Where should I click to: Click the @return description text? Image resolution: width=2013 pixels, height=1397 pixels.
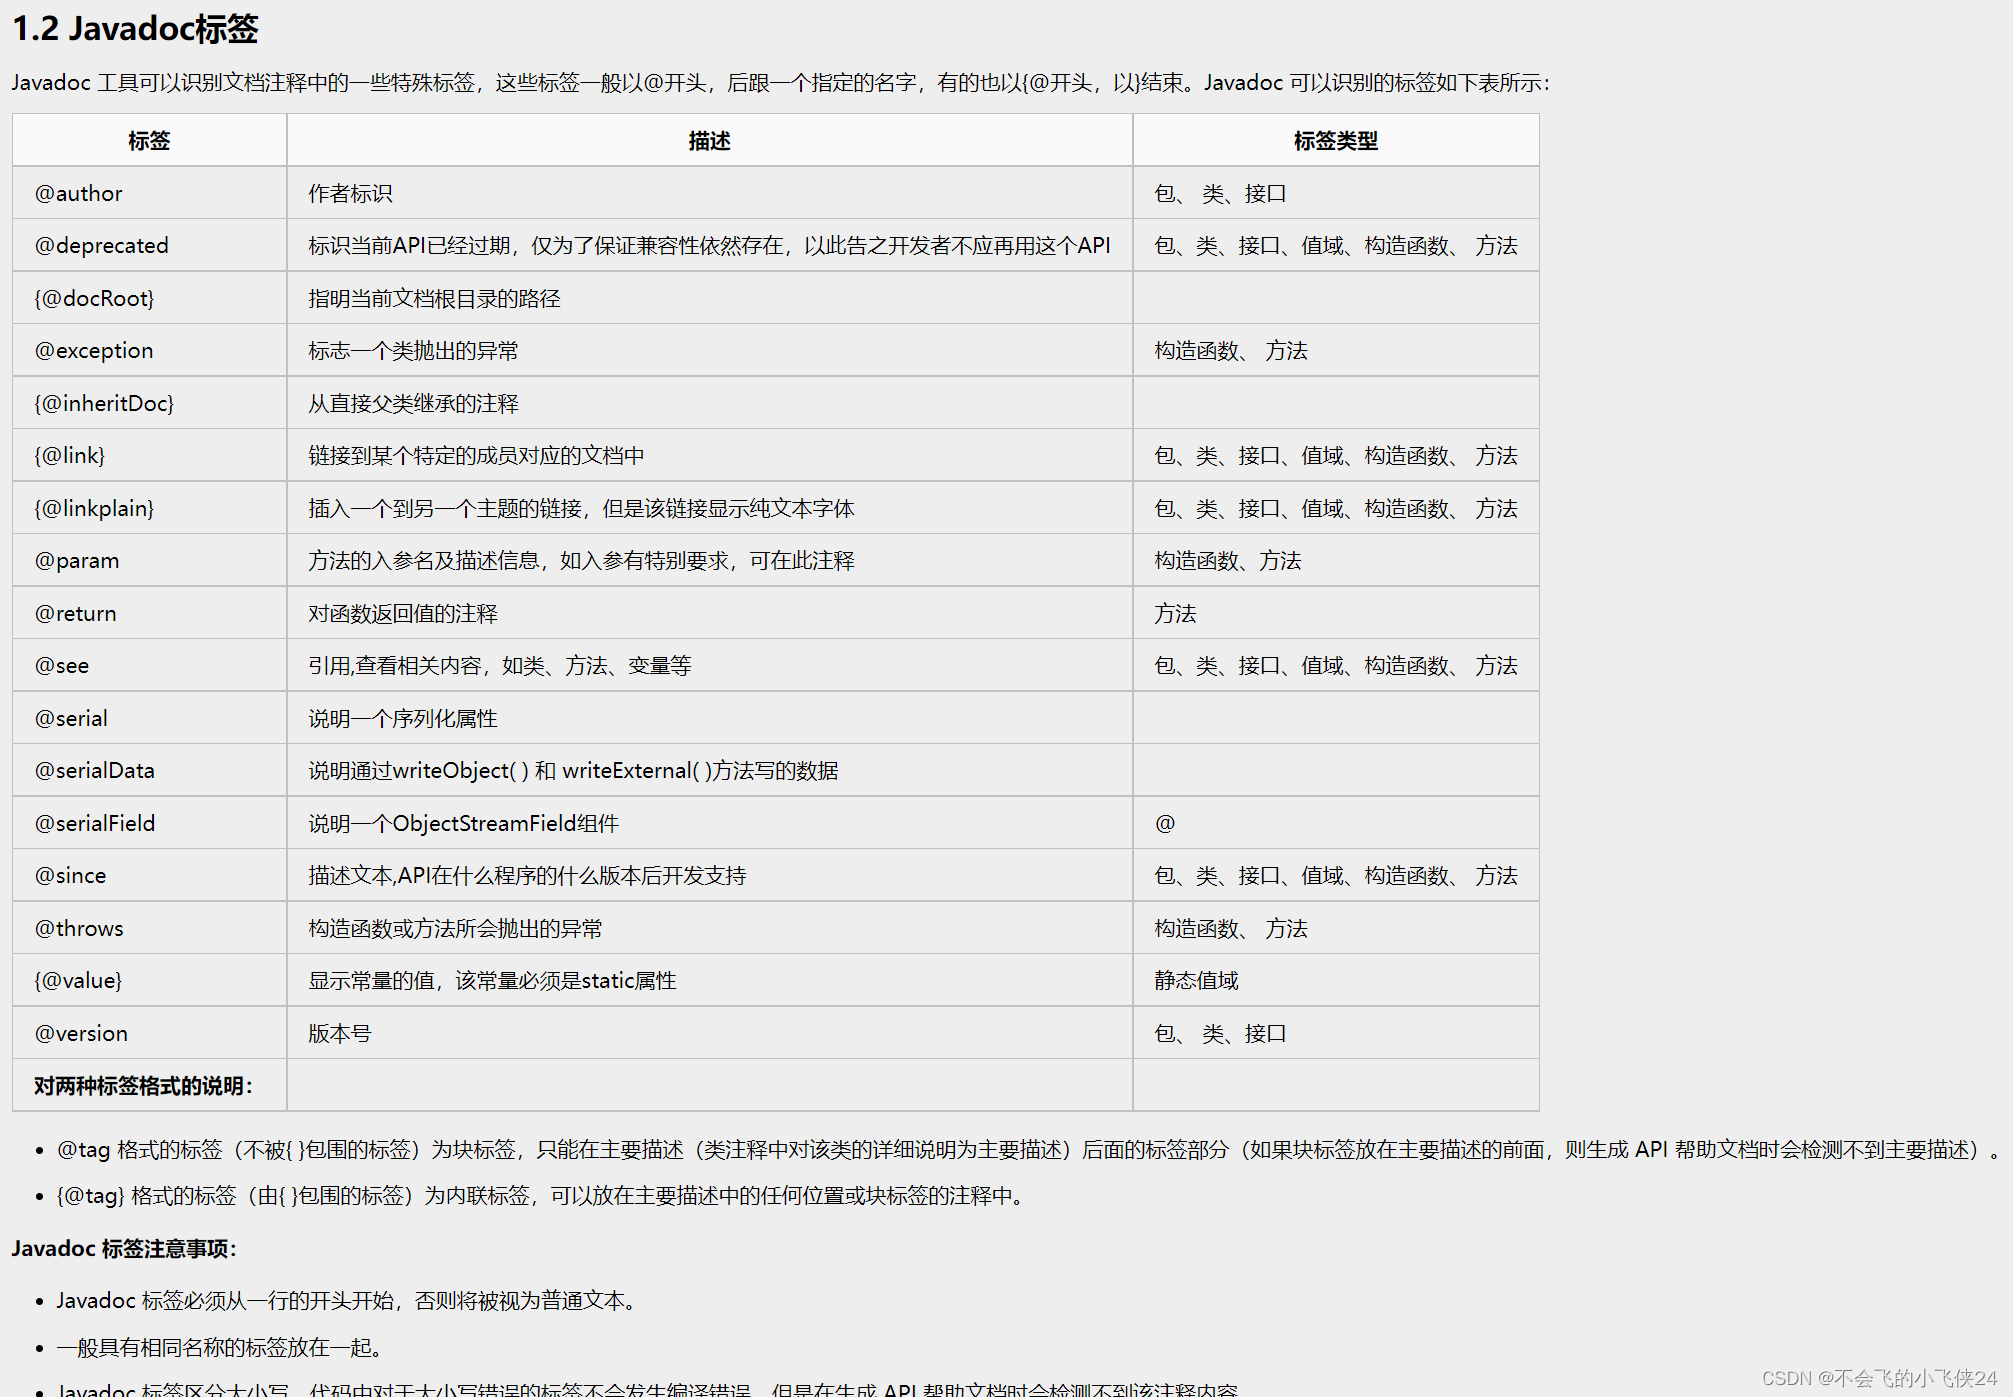tap(402, 614)
